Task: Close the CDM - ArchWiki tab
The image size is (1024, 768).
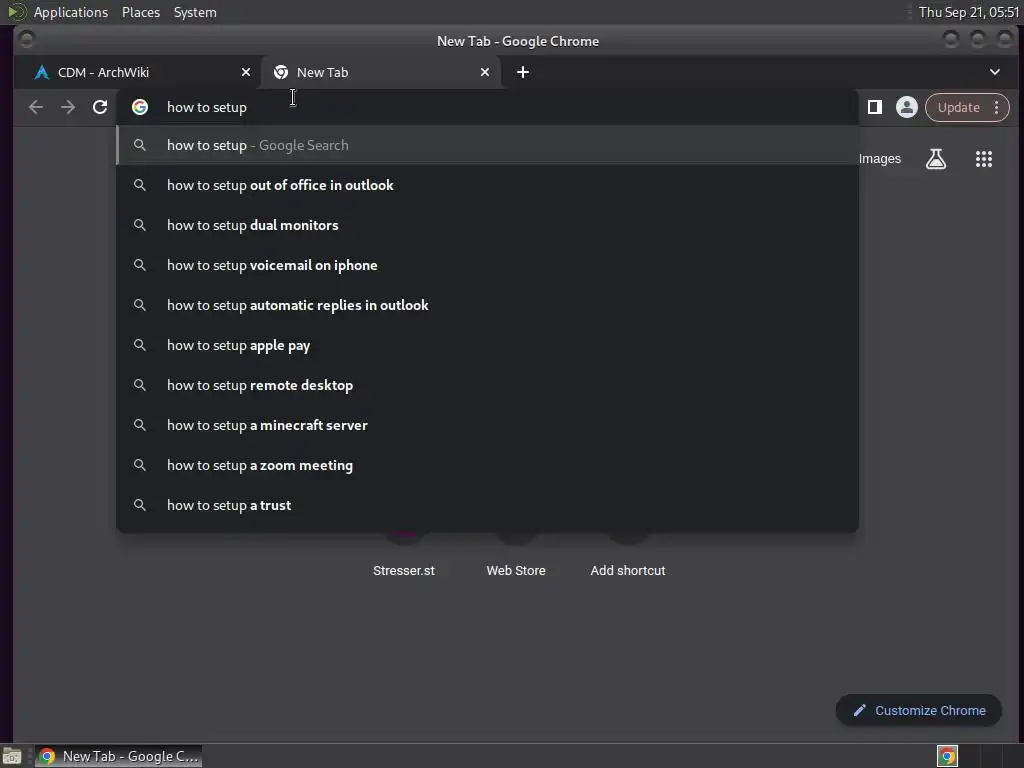Action: pyautogui.click(x=246, y=72)
